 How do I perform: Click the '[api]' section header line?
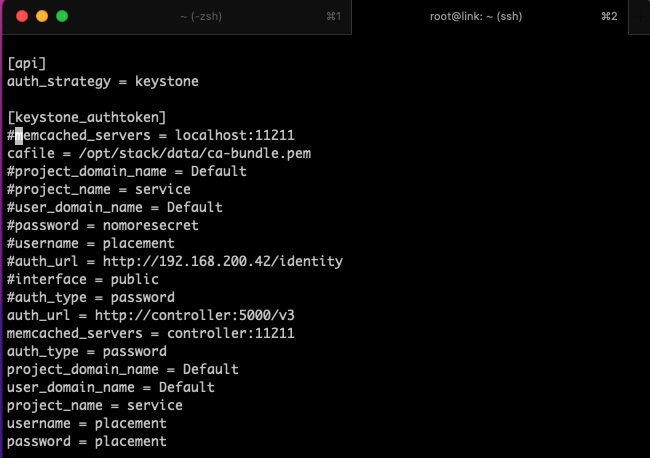tap(27, 63)
